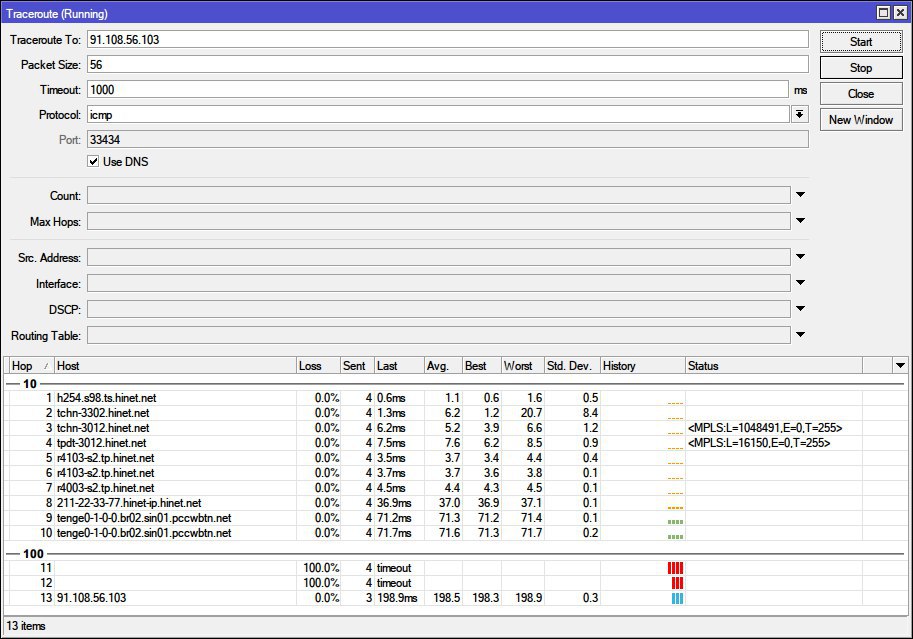
Task: Expand the DSCP field arrow
Action: tap(800, 310)
